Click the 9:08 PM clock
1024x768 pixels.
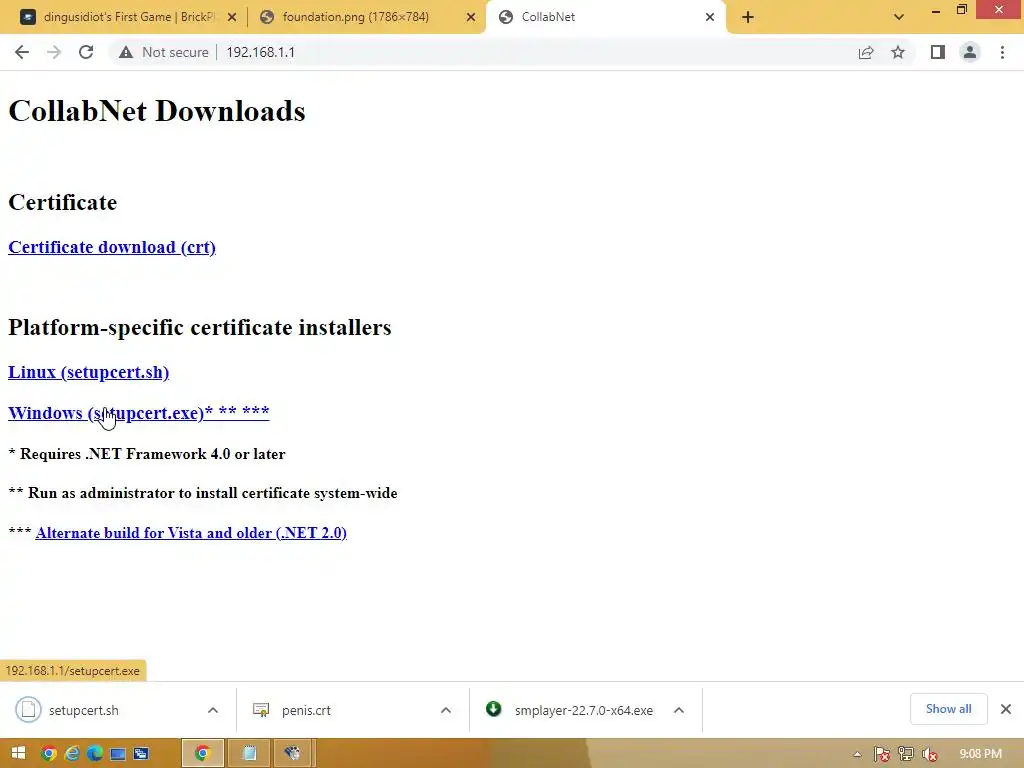(980, 754)
